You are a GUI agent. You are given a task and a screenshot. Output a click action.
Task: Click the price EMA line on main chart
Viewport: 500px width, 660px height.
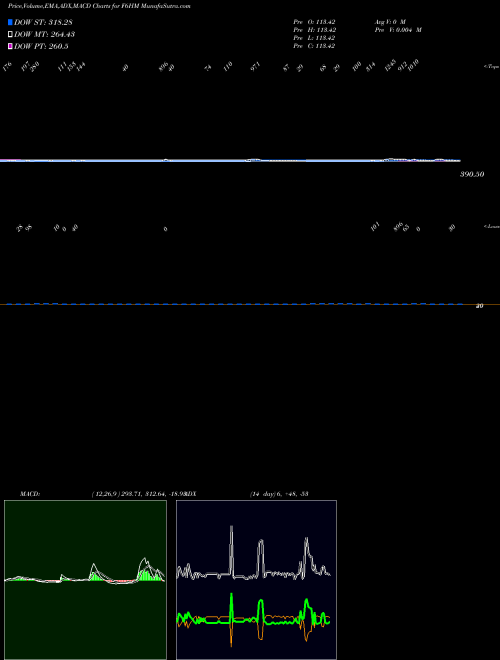pyautogui.click(x=230, y=160)
